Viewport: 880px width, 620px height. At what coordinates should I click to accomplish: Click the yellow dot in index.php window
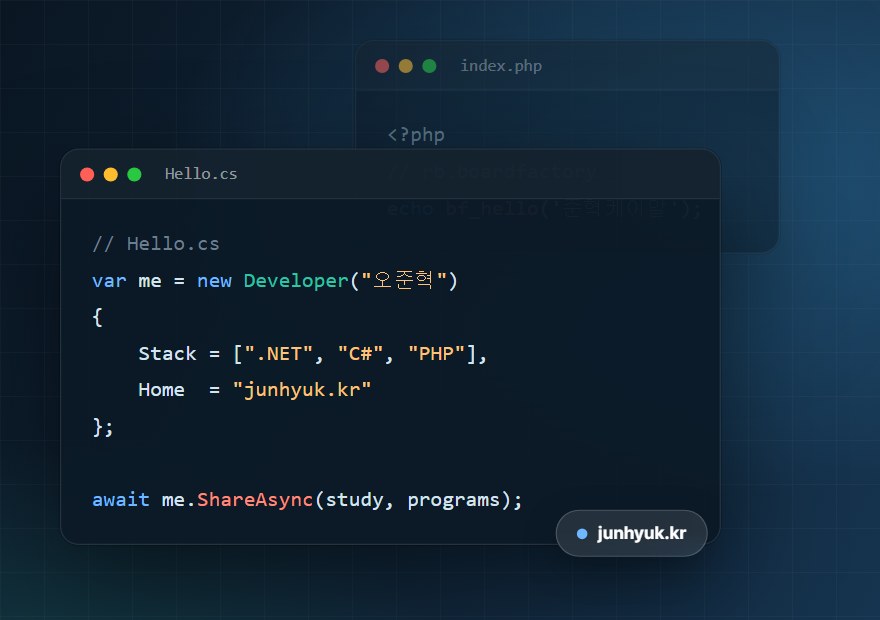click(x=406, y=66)
